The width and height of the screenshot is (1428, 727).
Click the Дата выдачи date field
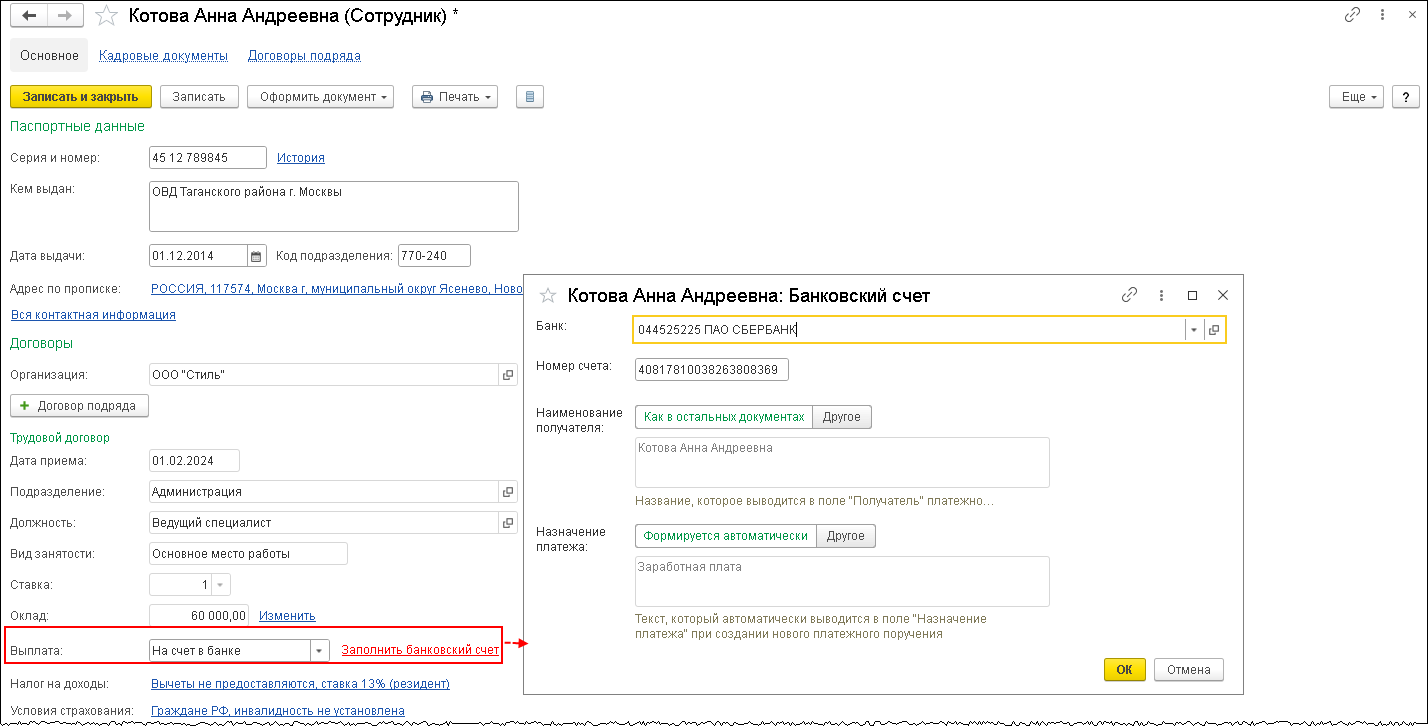point(198,256)
